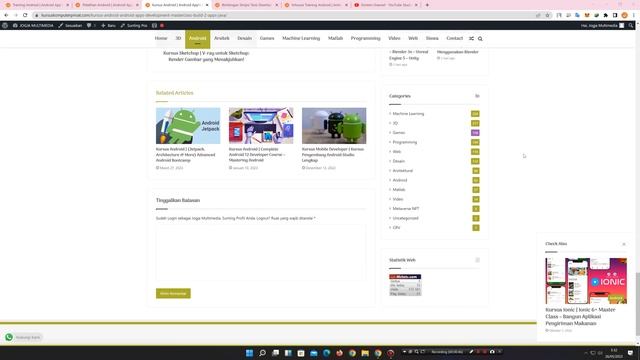The image size is (640, 360).
Task: Open Machine Learning category in sidebar
Action: pos(408,113)
